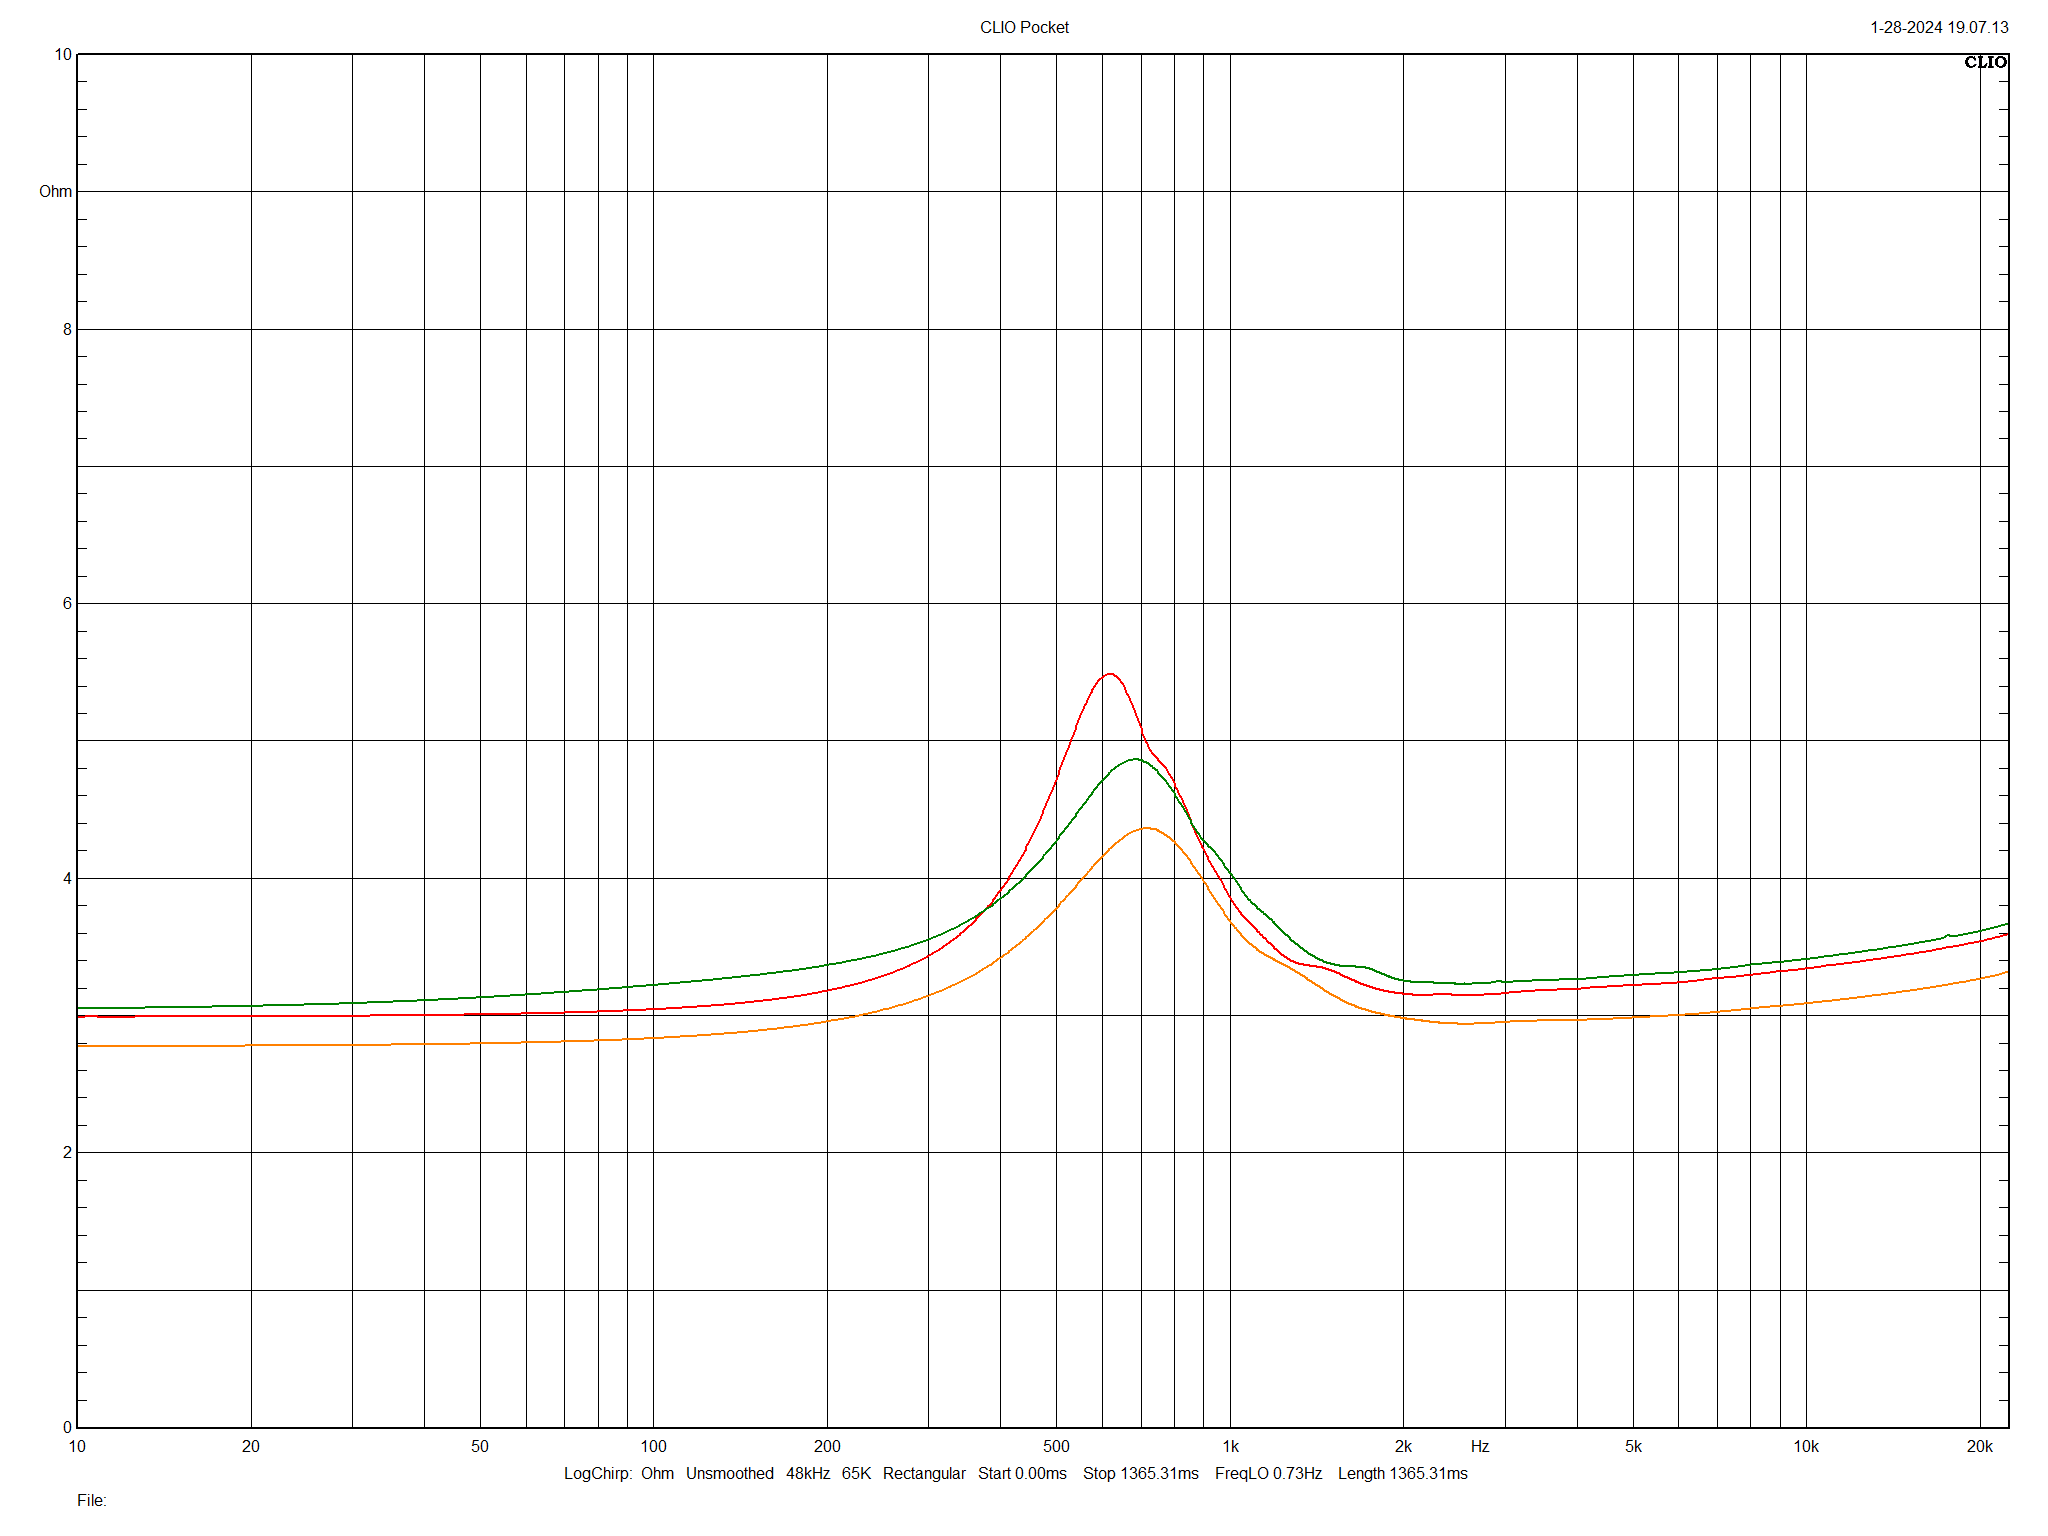Screen dimensions: 2048x1536
Task: Click the red curve's impedance peak
Action: click(x=1110, y=674)
